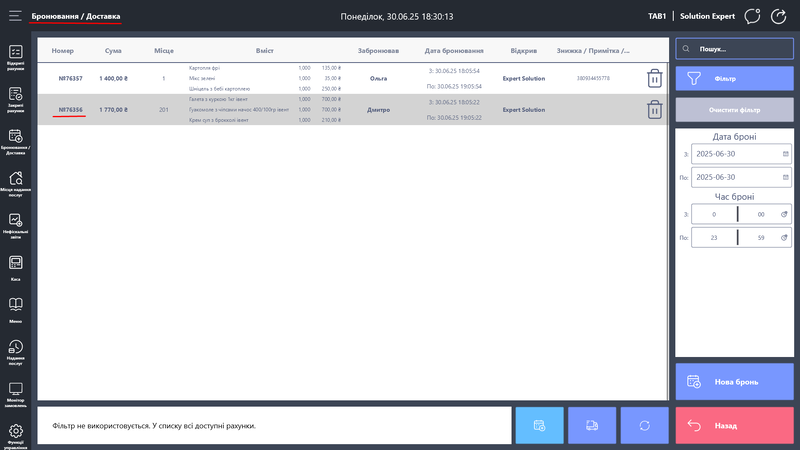Click the Пошук search field
This screenshot has width=800, height=450.
735,48
